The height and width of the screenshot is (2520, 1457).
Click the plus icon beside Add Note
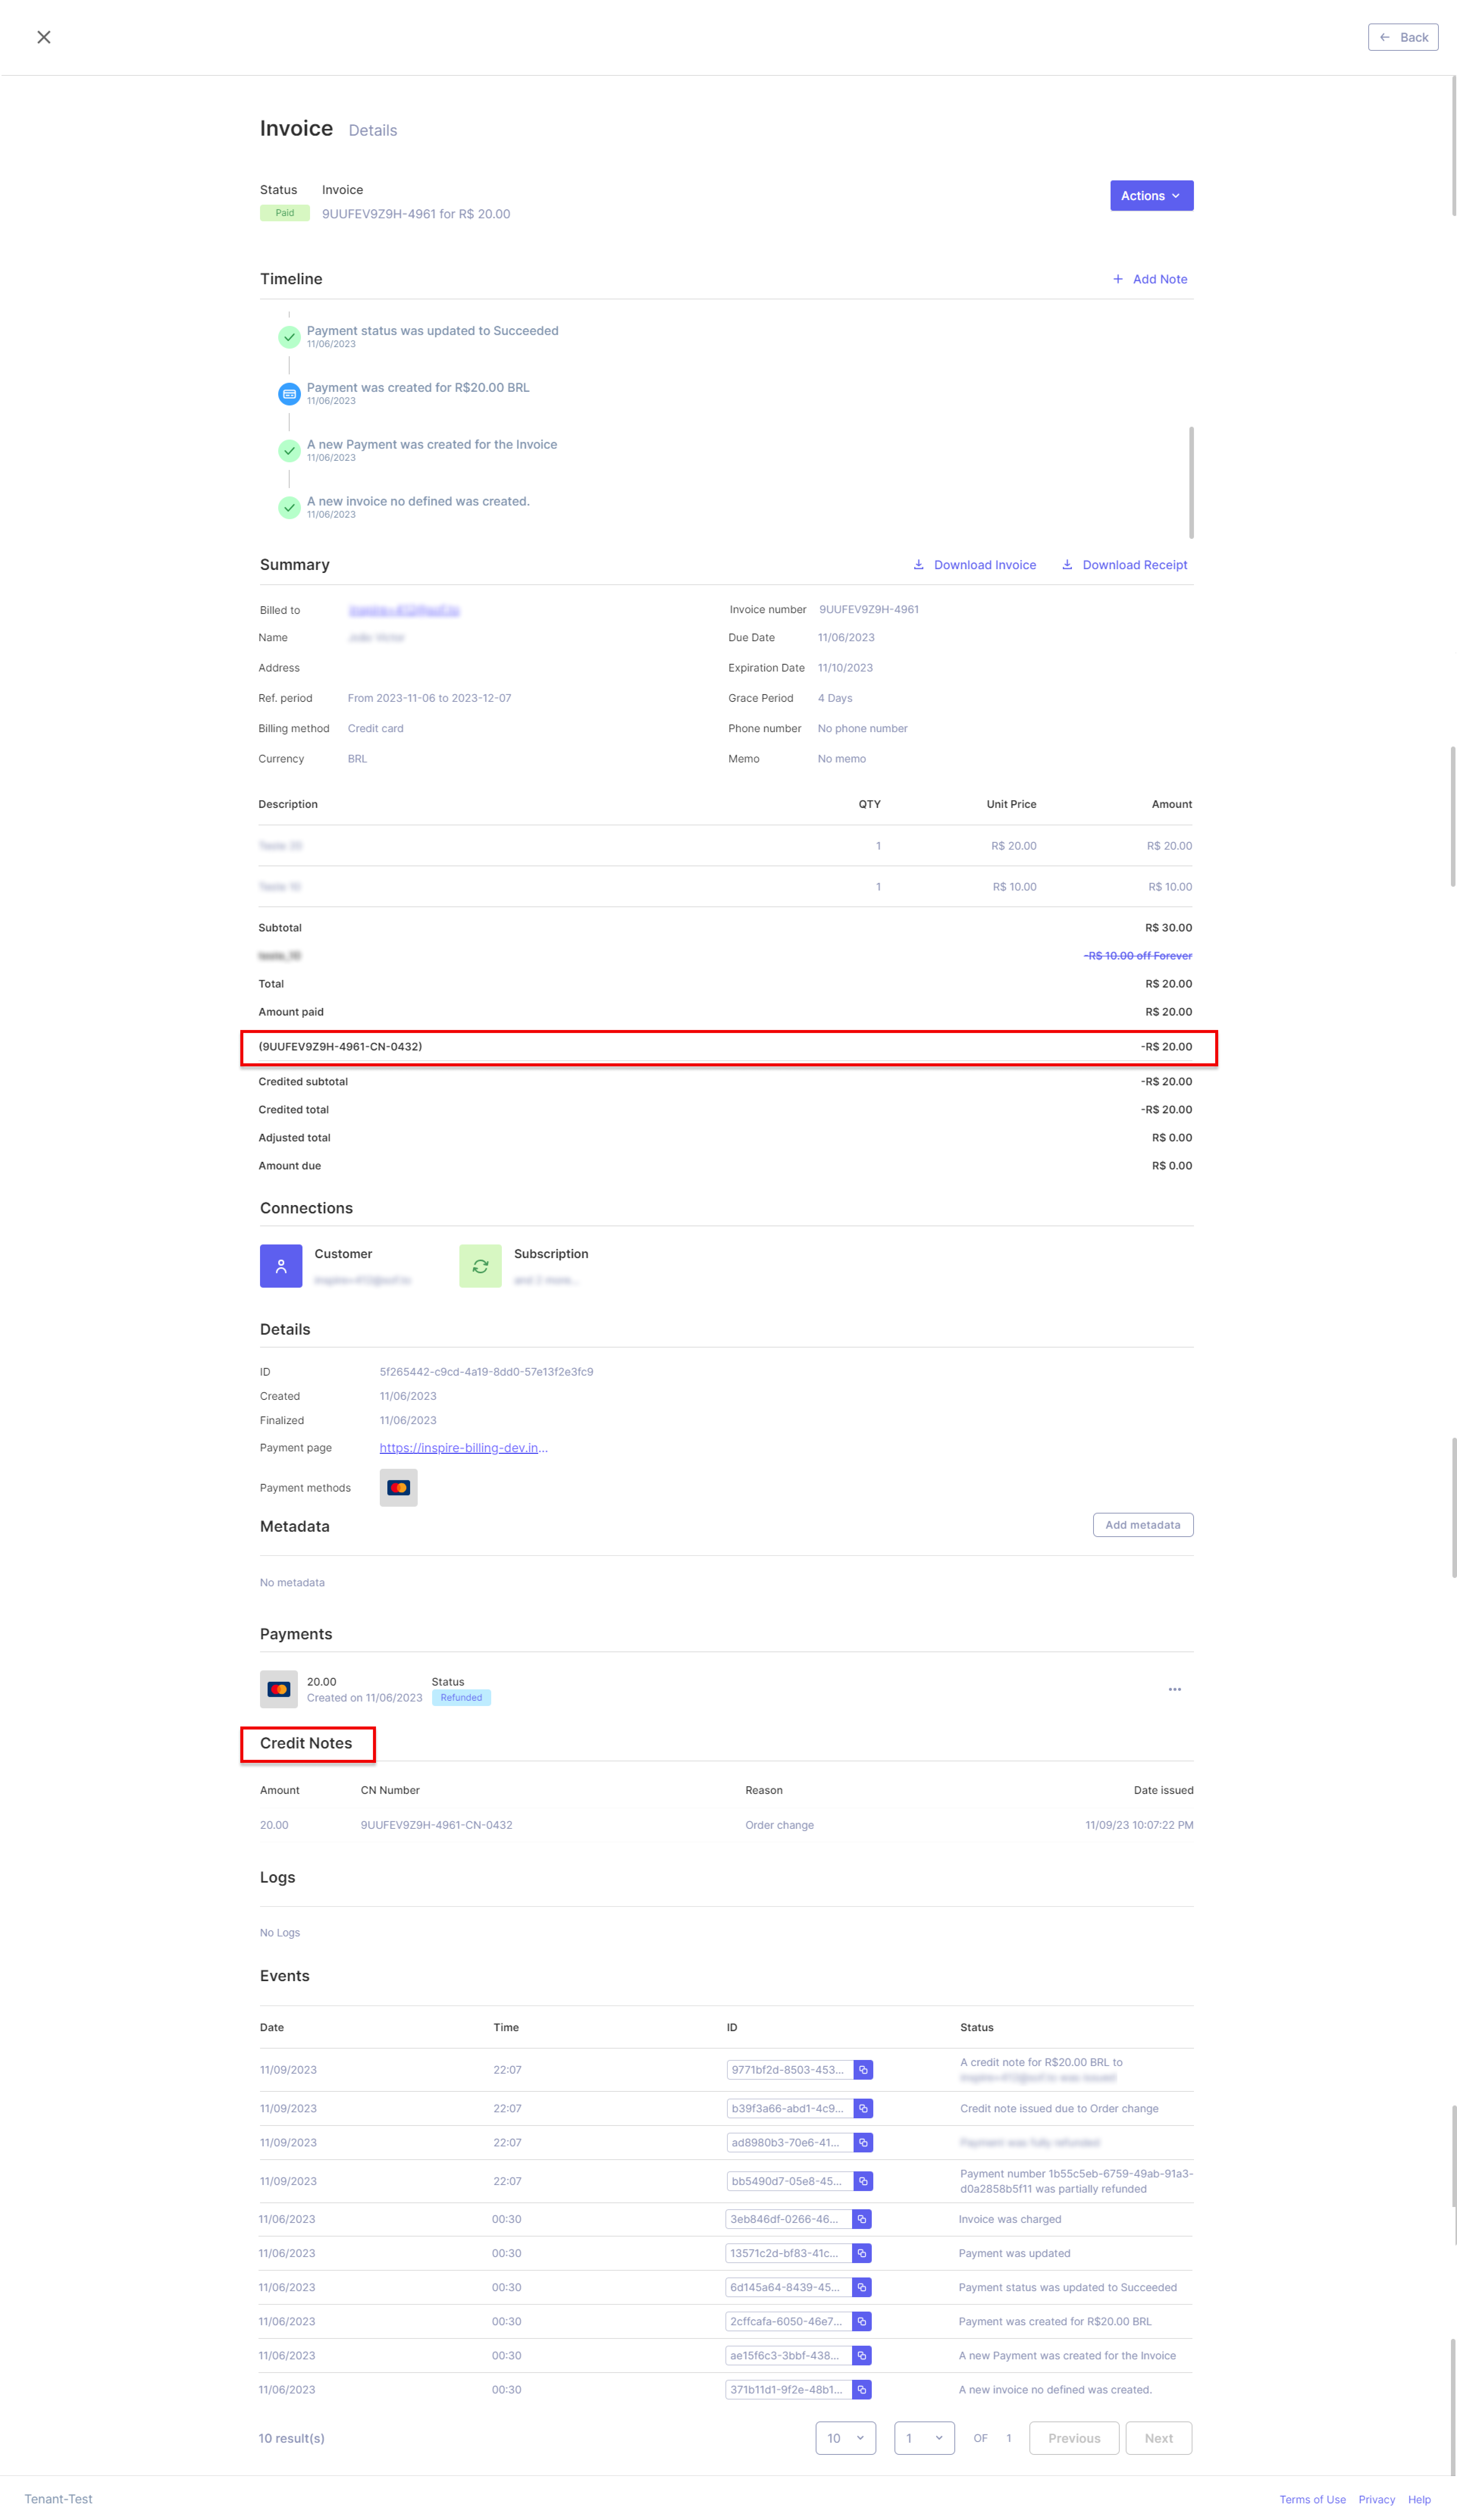(x=1118, y=279)
